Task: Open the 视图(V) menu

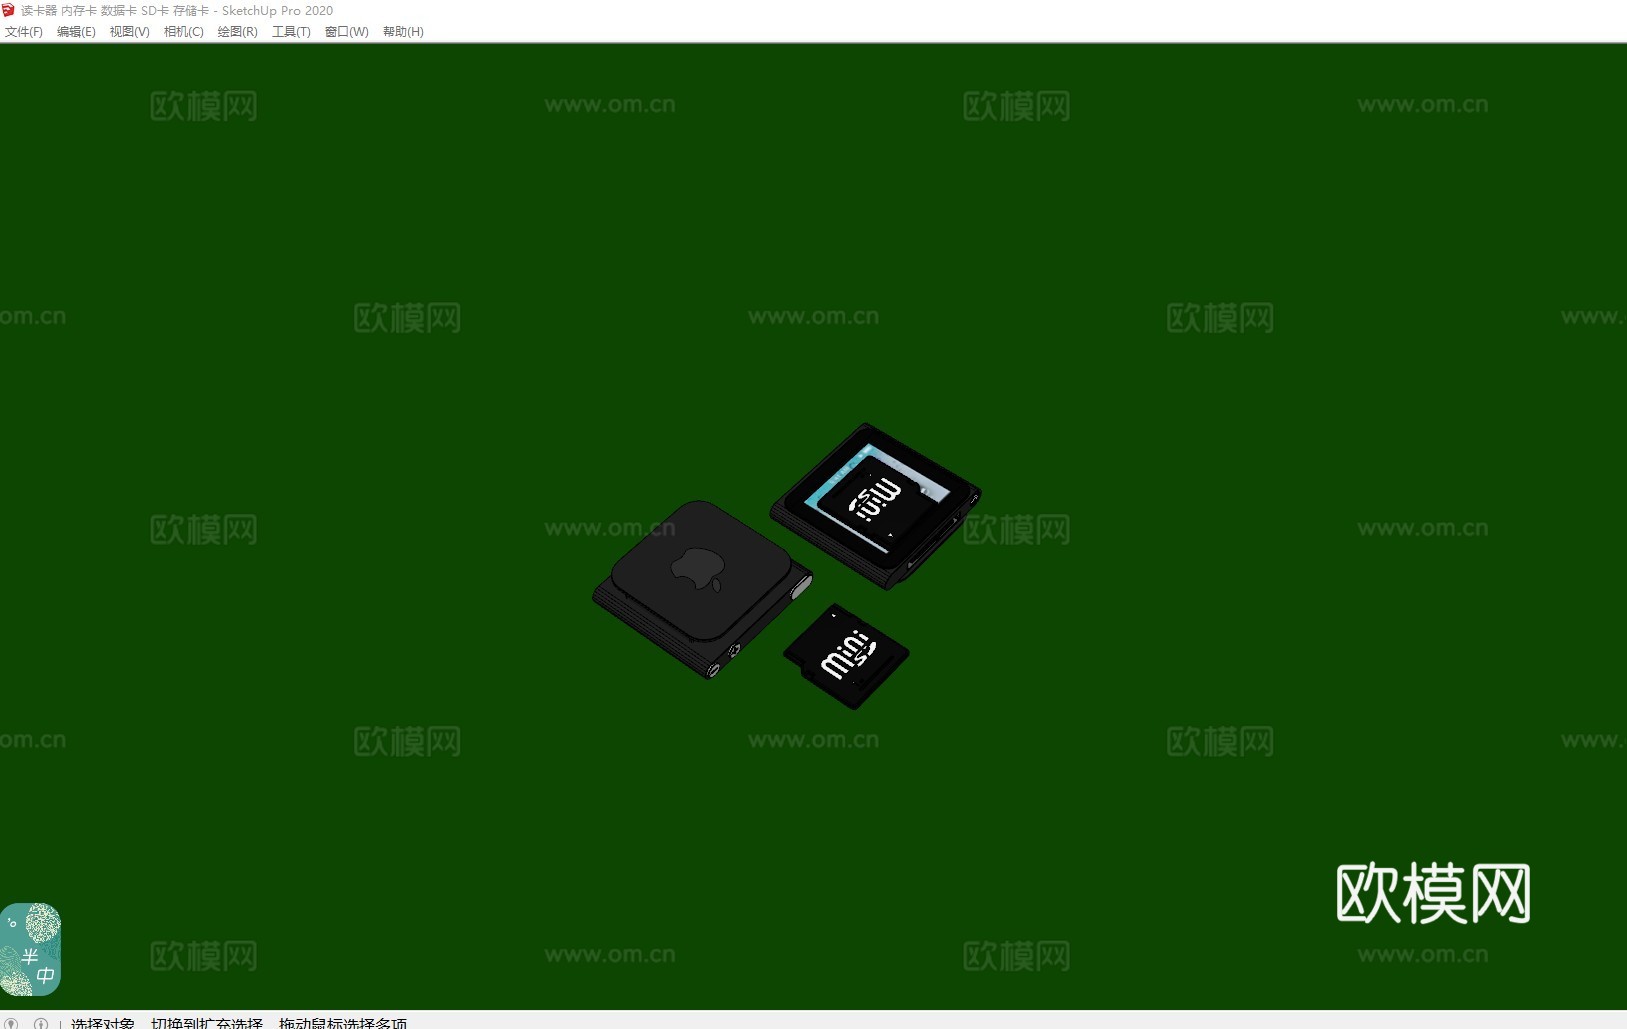Action: [x=130, y=32]
